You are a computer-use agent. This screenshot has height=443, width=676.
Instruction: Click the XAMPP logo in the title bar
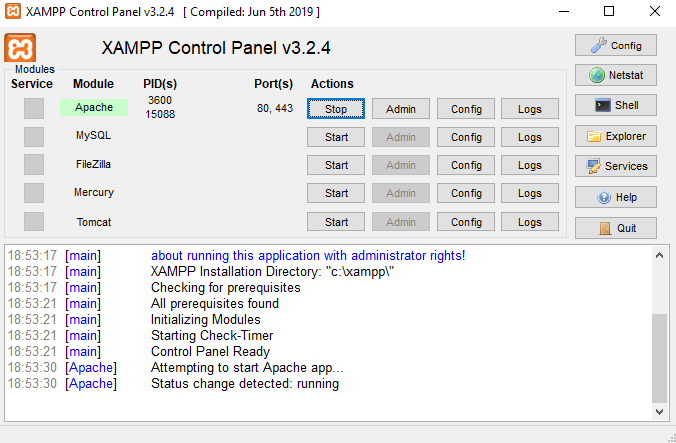click(13, 11)
